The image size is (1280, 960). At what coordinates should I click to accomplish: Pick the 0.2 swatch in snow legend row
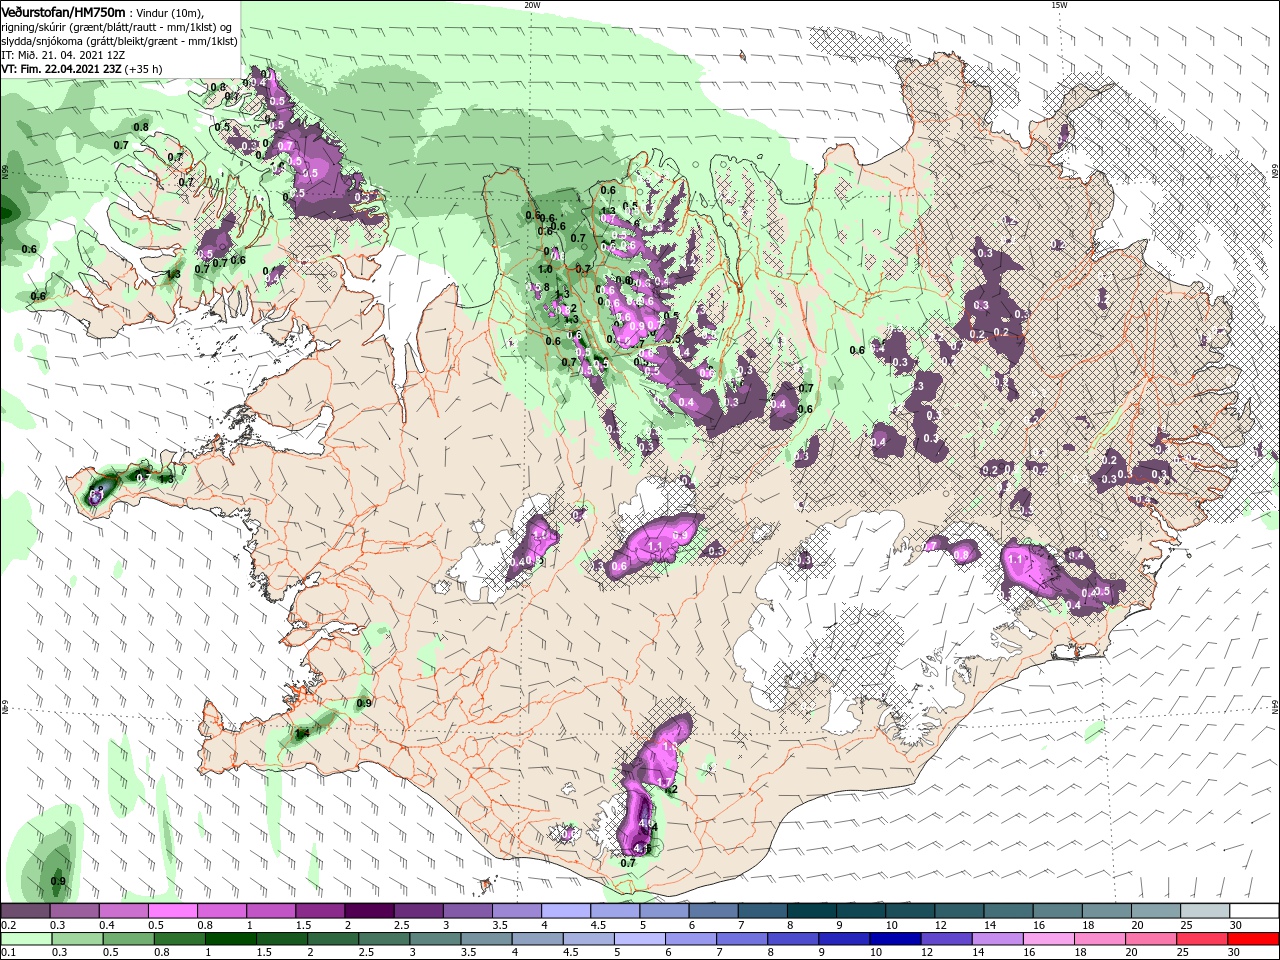(x=25, y=910)
